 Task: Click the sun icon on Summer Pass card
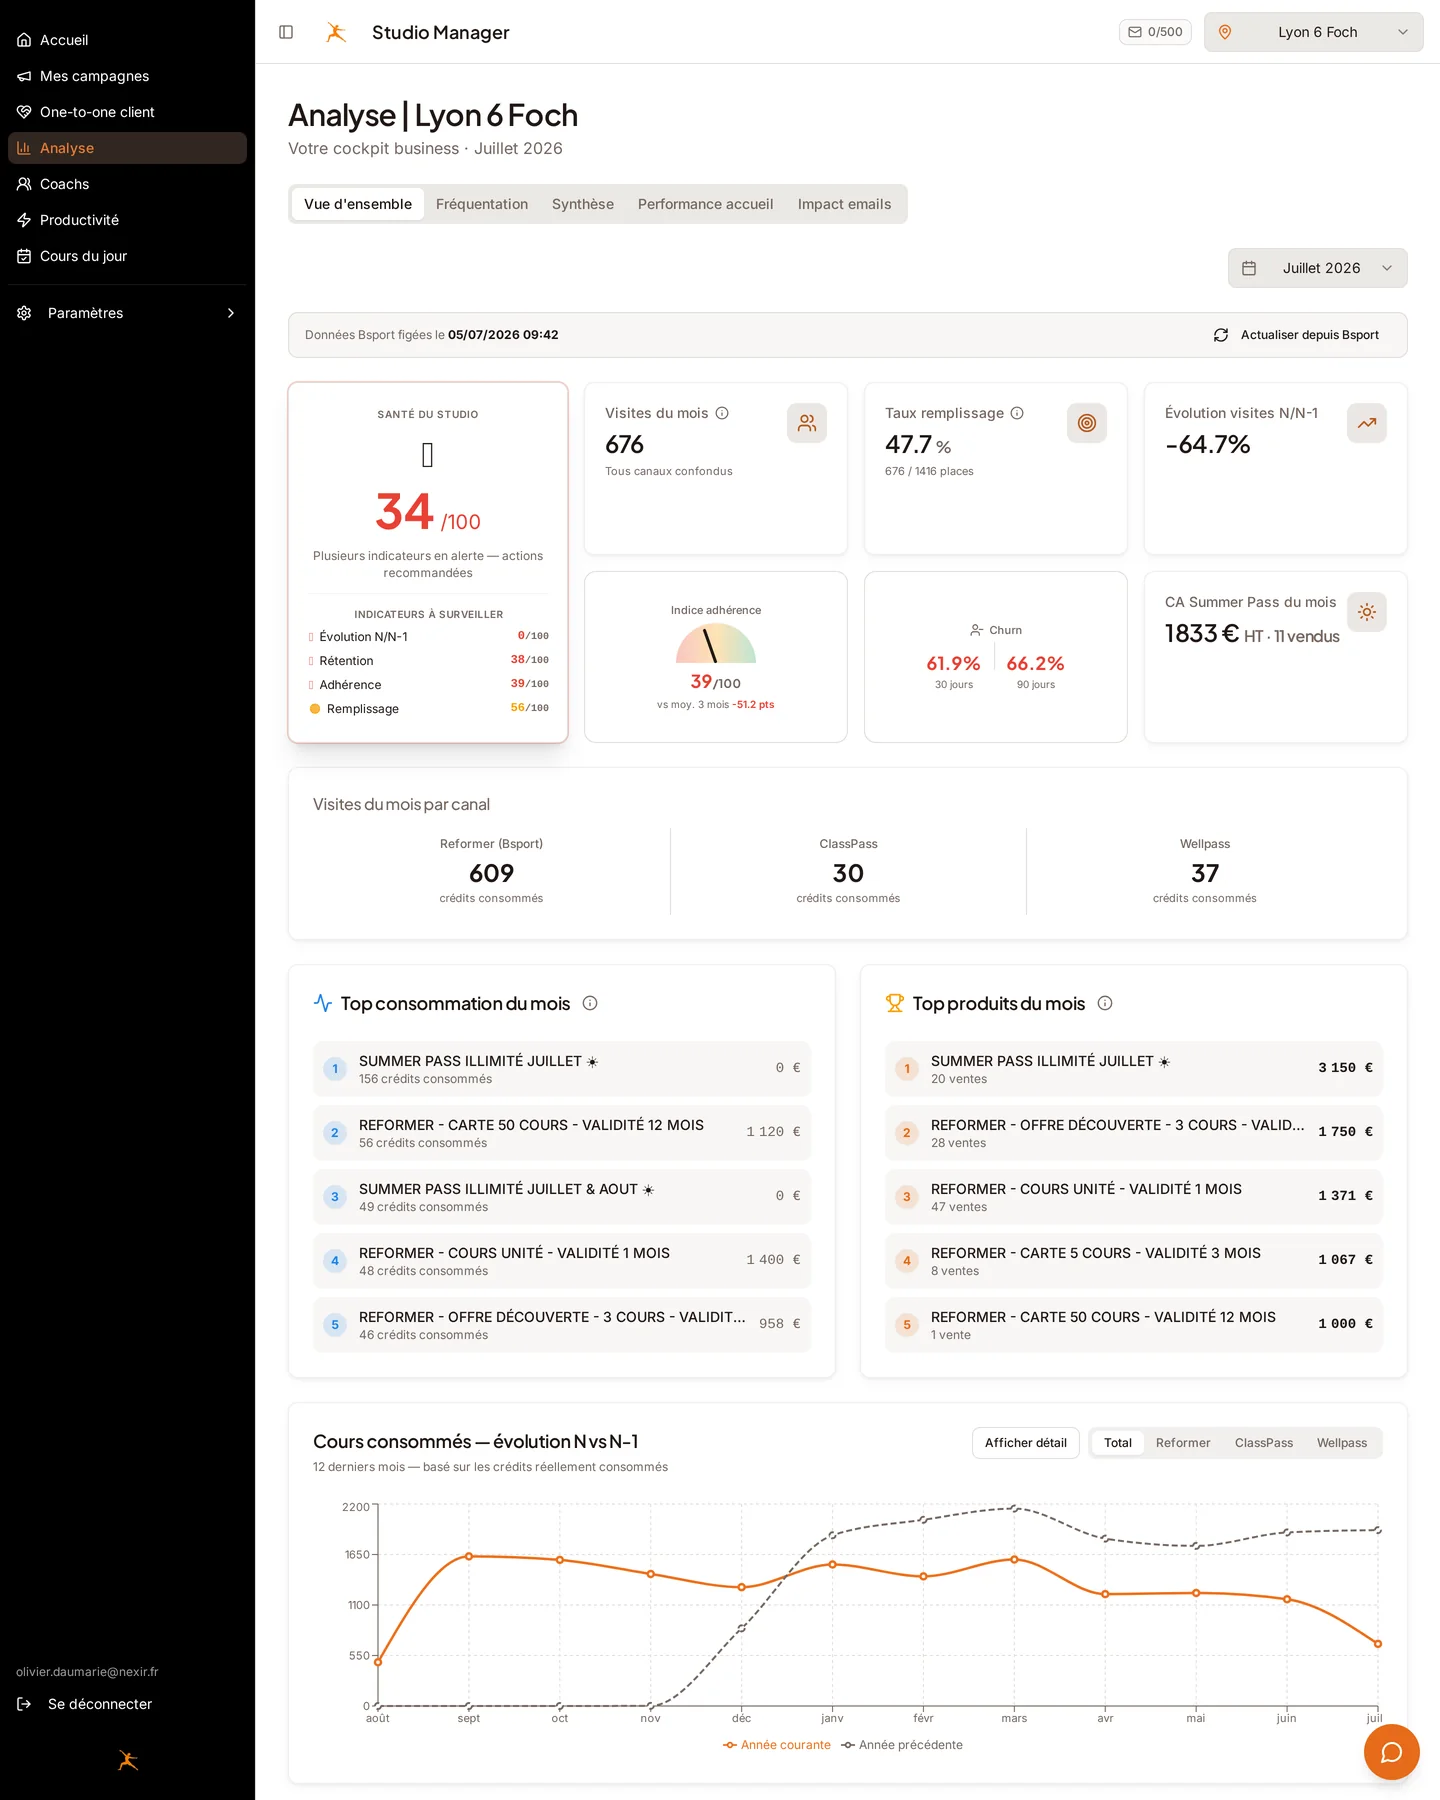point(1367,612)
